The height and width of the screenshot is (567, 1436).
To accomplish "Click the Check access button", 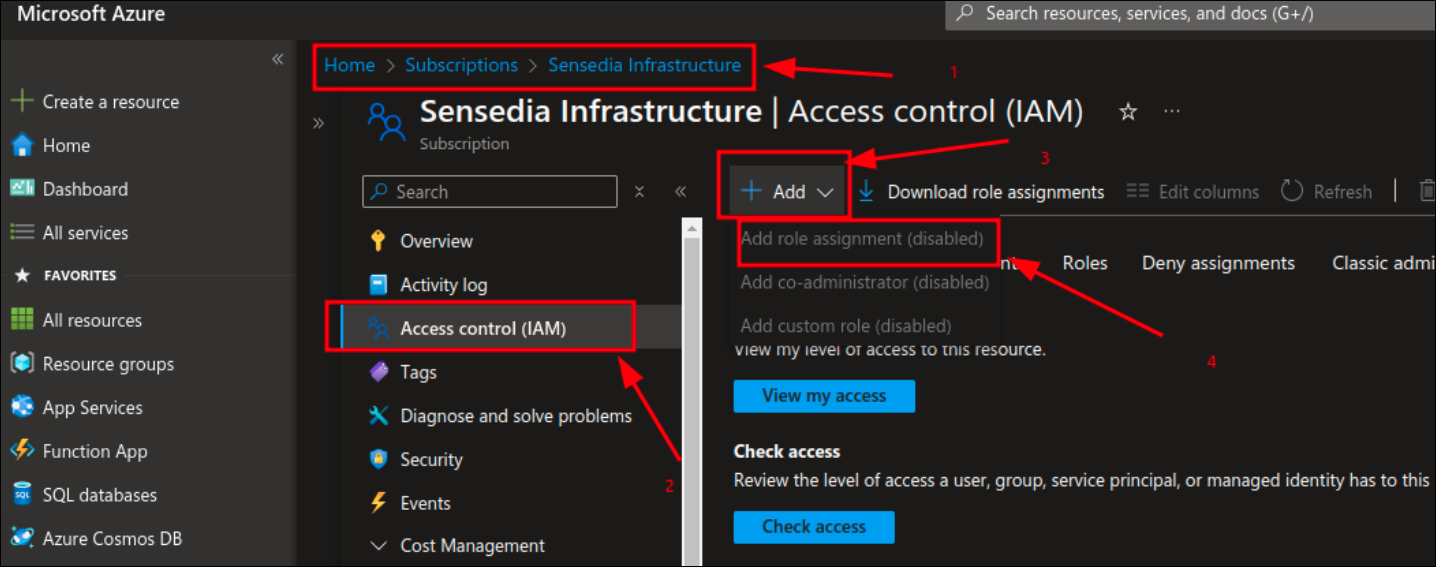I will click(813, 527).
